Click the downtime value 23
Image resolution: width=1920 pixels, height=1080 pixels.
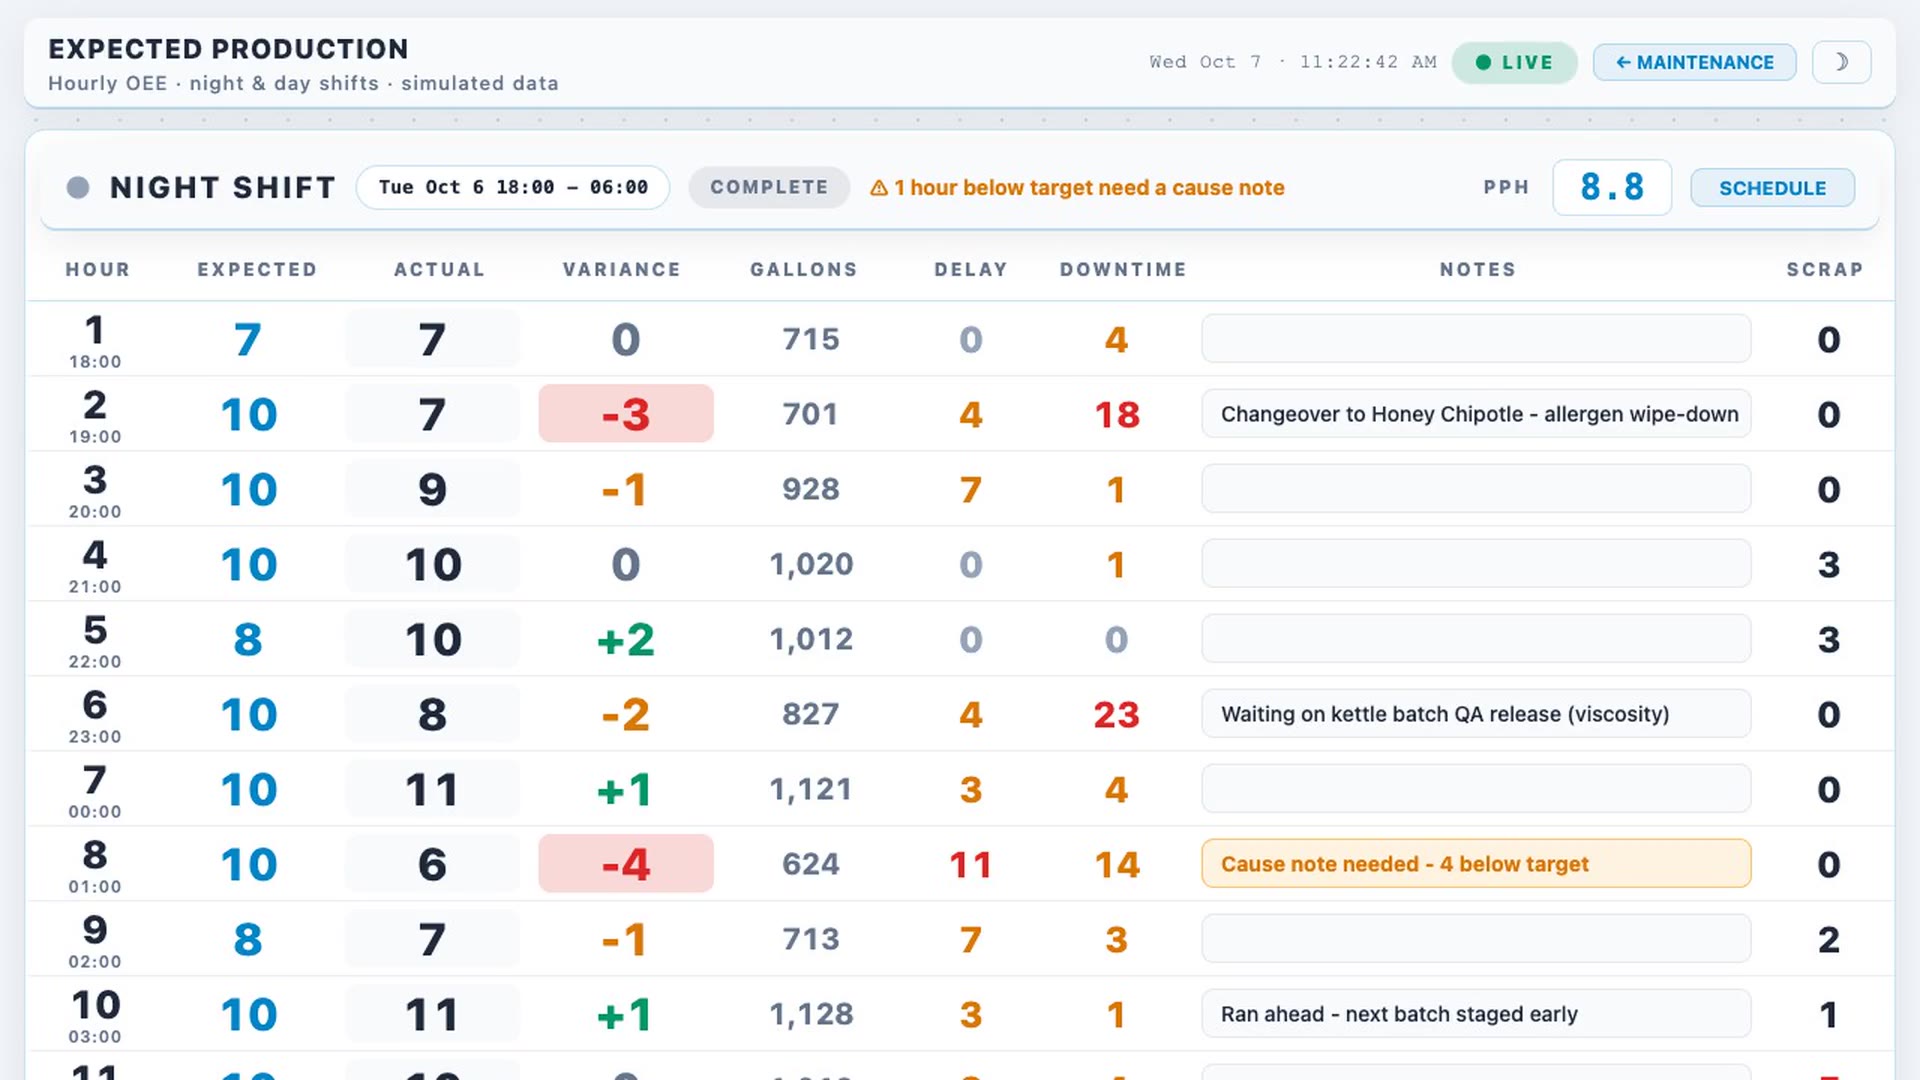[x=1117, y=715]
